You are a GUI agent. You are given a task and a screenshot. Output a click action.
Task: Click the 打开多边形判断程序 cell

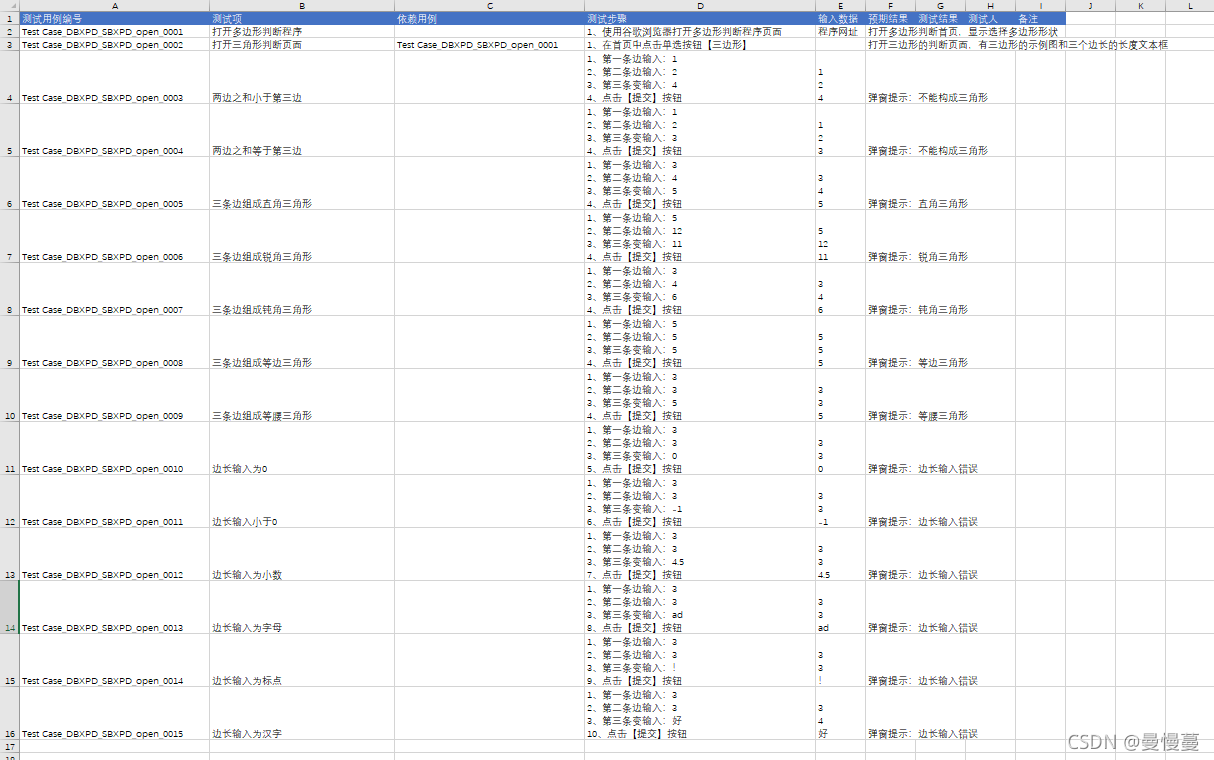pyautogui.click(x=302, y=32)
